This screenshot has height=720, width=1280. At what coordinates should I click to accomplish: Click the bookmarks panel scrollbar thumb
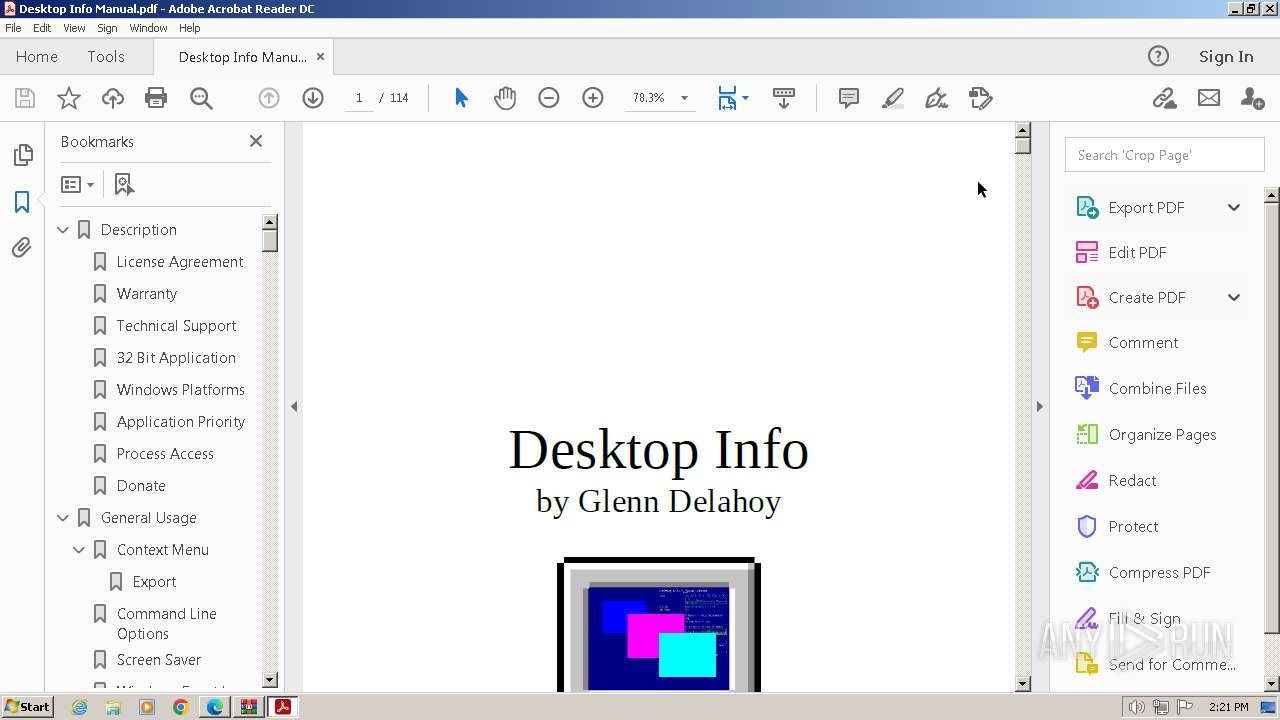coord(270,239)
